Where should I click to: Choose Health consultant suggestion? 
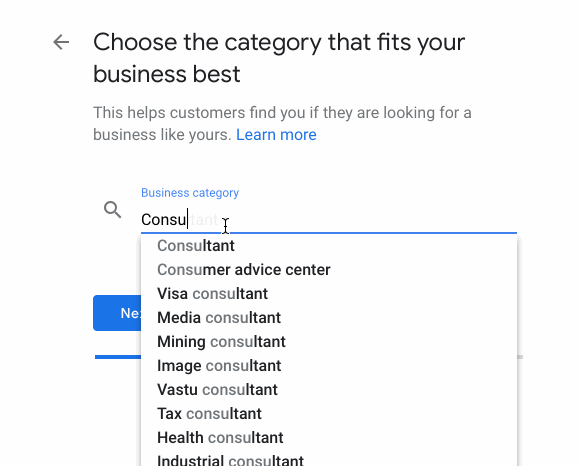(x=329, y=438)
